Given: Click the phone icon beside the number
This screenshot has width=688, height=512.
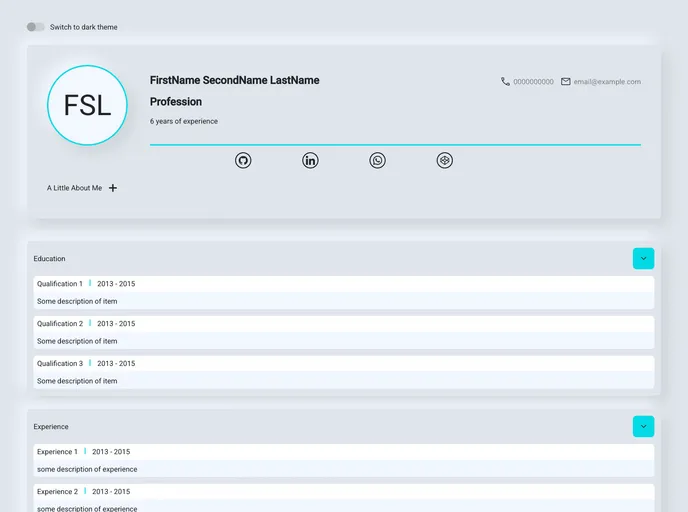Looking at the screenshot, I should pos(505,82).
